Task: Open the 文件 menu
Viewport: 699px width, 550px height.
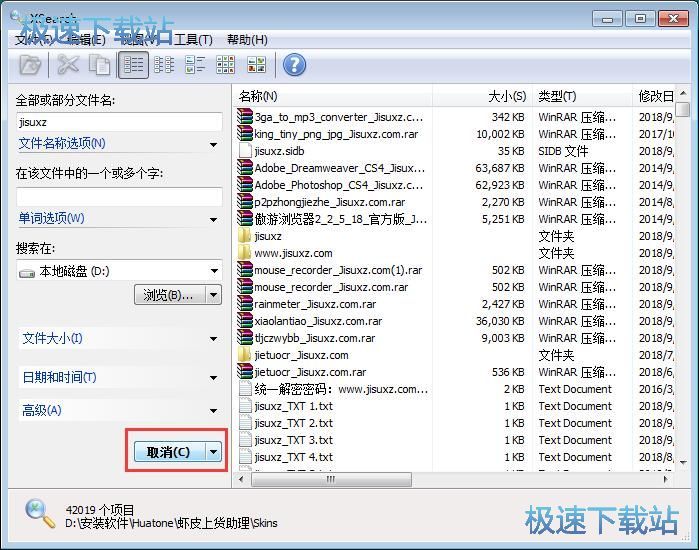Action: pyautogui.click(x=33, y=40)
